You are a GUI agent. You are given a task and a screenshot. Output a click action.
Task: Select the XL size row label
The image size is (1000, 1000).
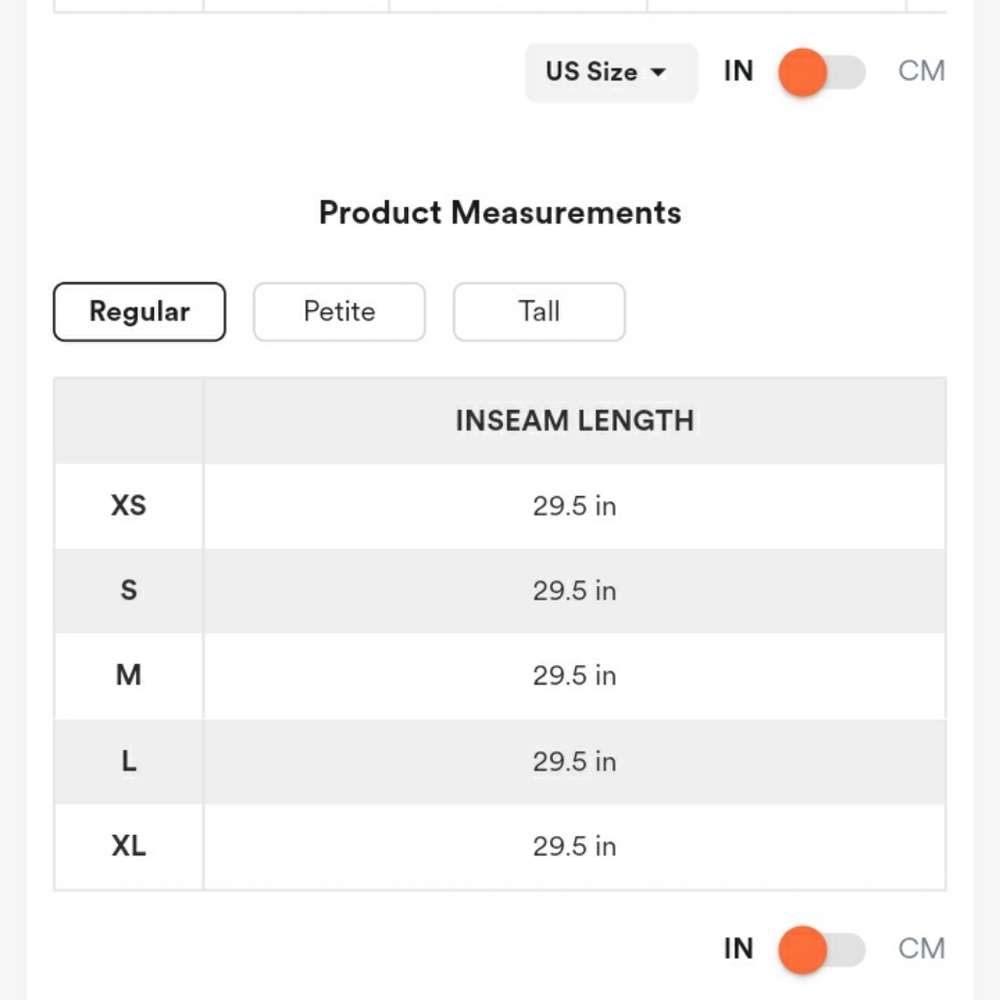tap(128, 847)
